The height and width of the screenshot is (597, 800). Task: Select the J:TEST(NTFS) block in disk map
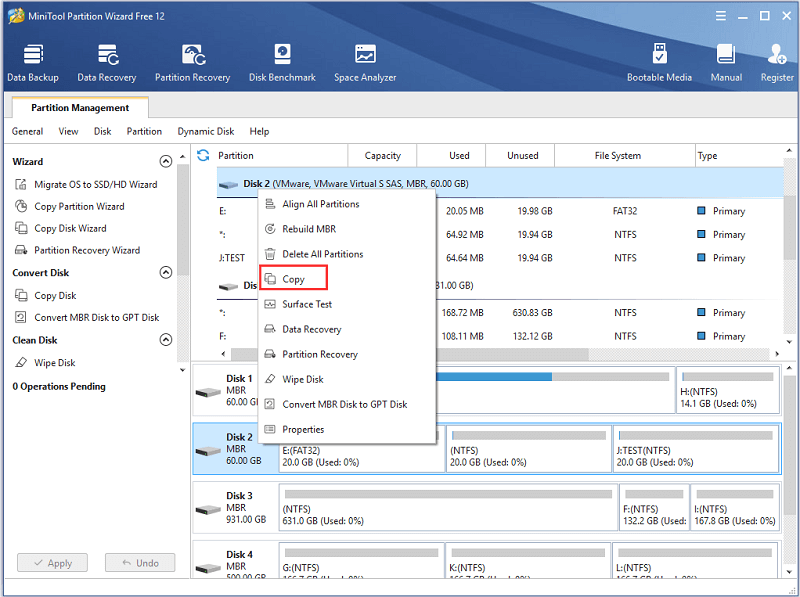coord(696,449)
